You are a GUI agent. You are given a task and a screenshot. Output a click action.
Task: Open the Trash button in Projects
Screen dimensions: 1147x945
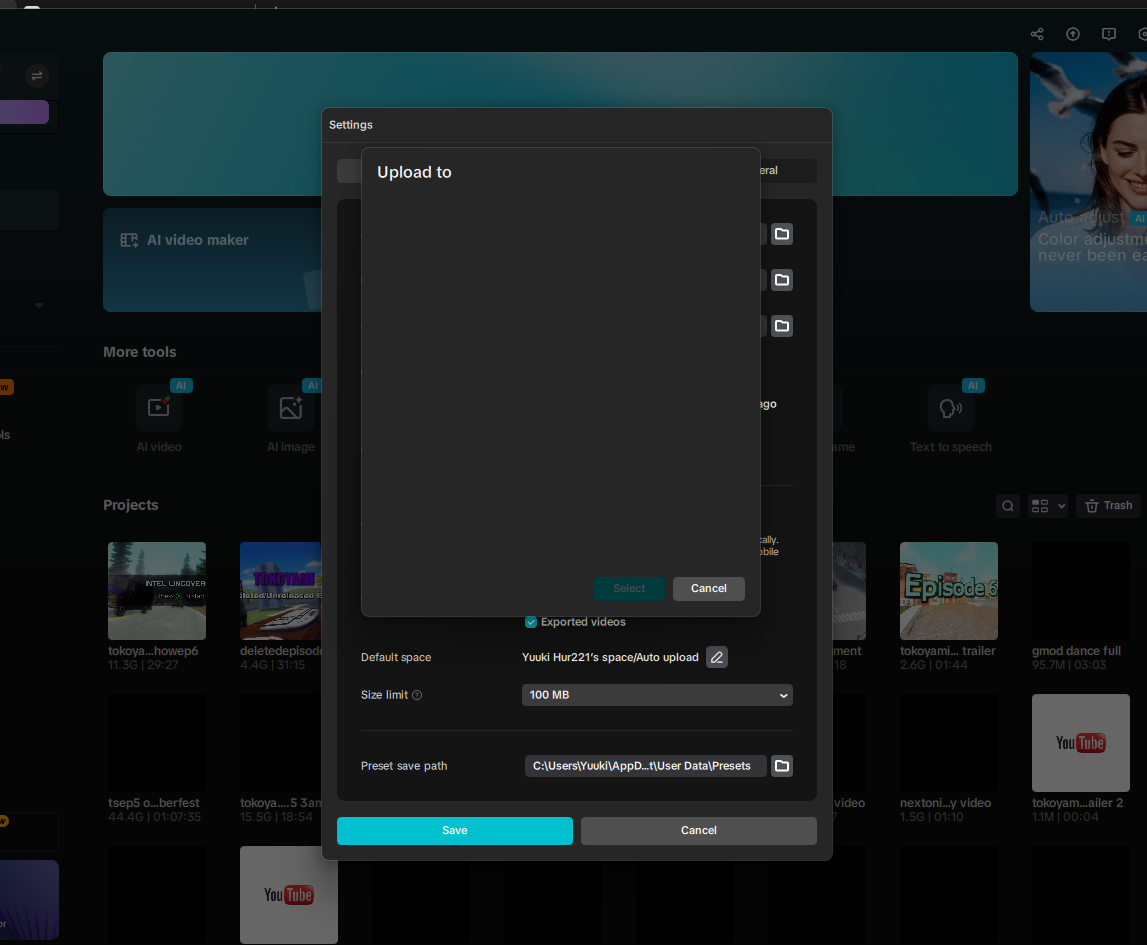(1108, 506)
